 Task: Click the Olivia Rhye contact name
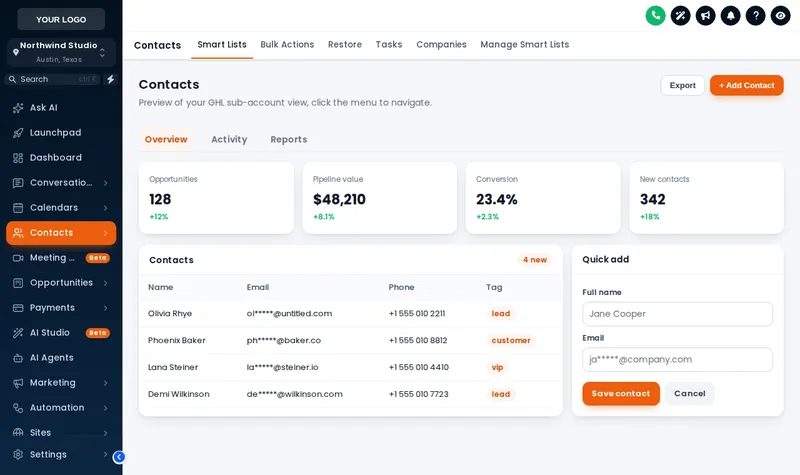pyautogui.click(x=170, y=314)
